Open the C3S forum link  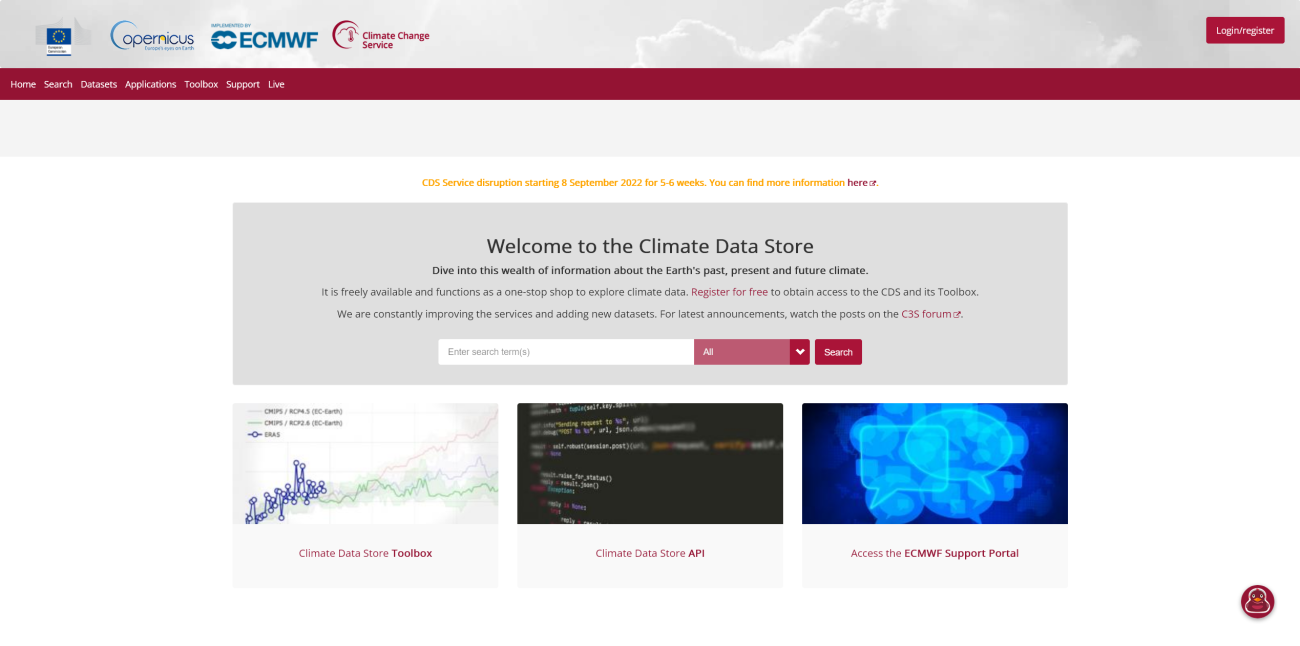927,313
